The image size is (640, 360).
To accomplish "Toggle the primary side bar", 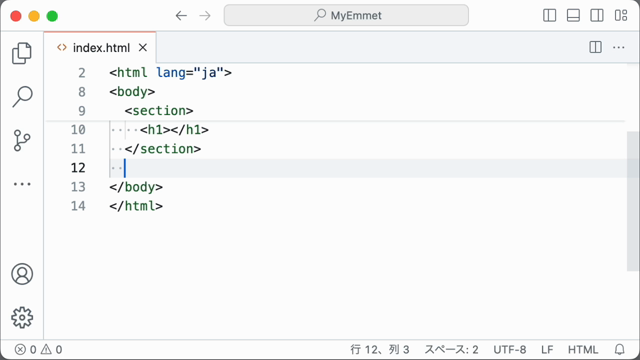I will click(549, 16).
